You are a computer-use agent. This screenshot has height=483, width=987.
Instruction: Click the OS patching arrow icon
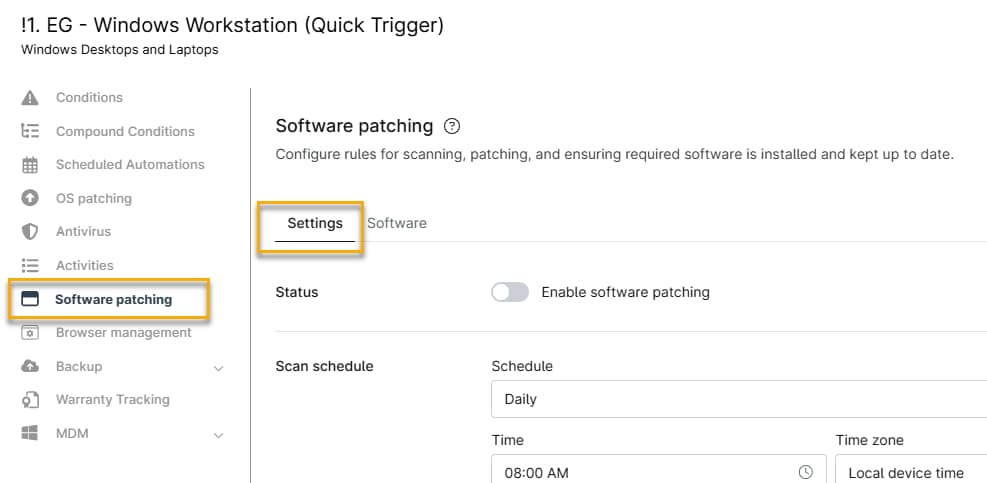(30, 198)
